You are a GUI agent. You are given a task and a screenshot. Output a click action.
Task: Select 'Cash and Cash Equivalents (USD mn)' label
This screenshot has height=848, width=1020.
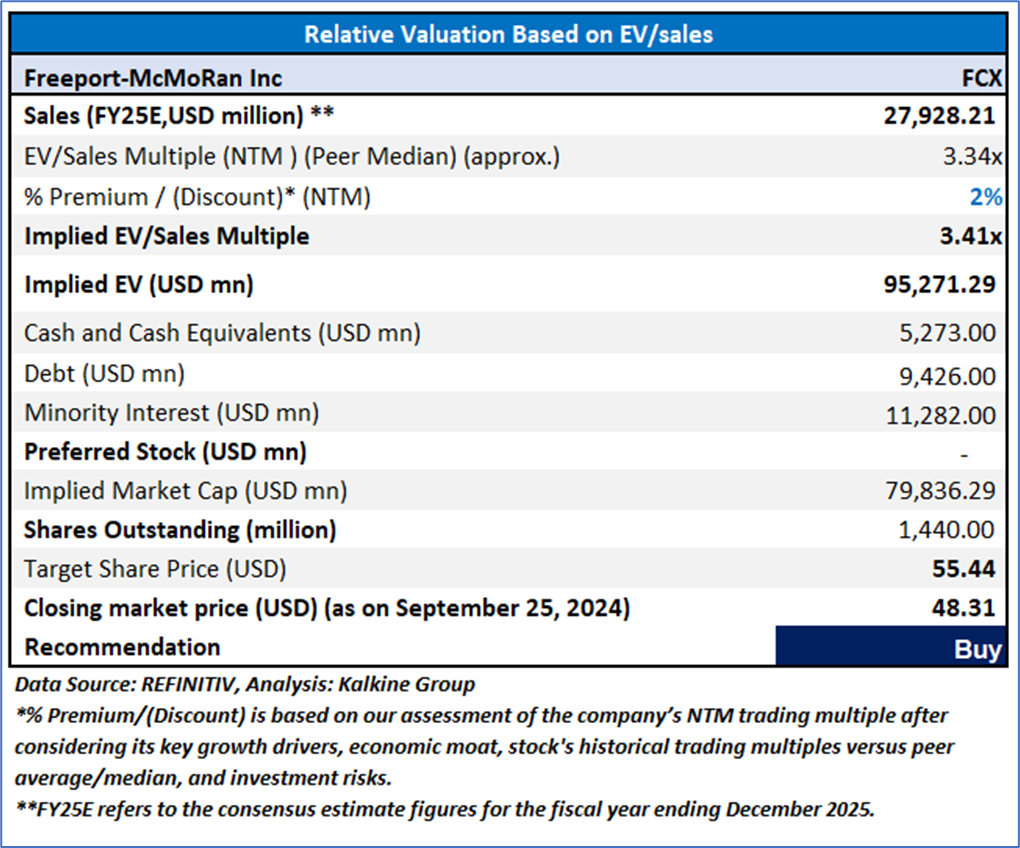point(222,333)
